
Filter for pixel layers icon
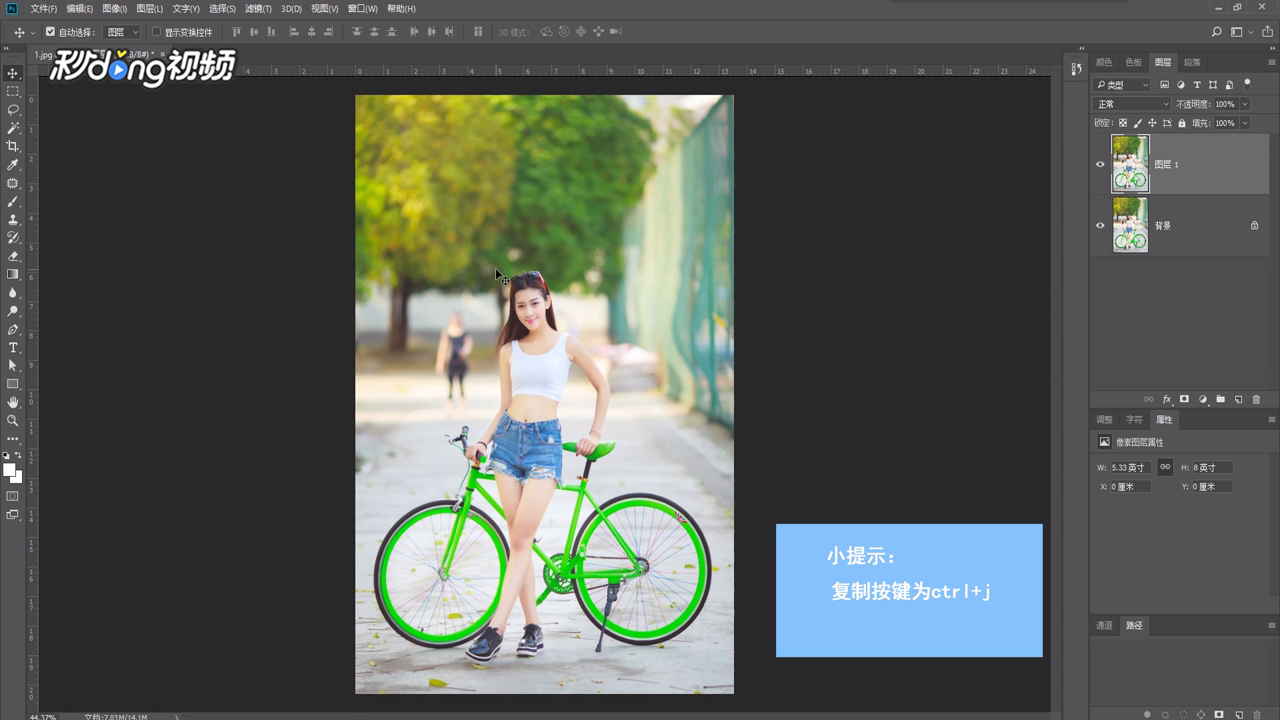pos(1164,85)
